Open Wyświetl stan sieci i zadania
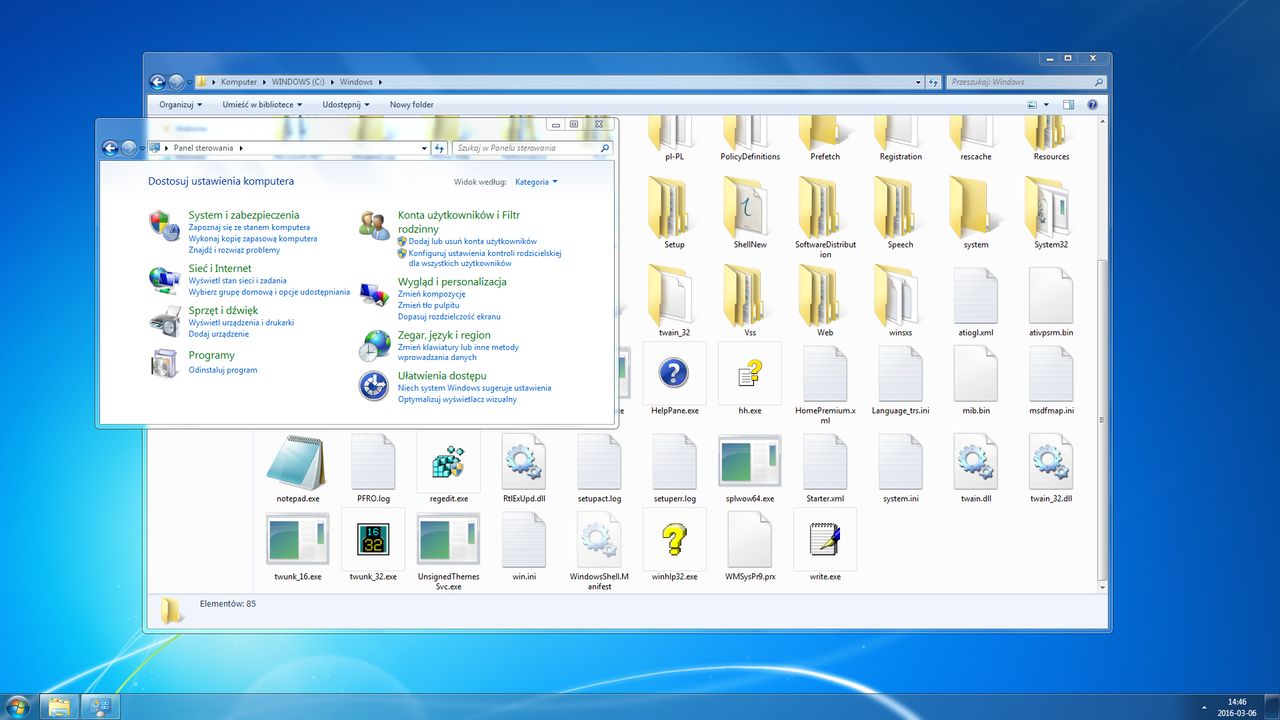This screenshot has width=1280, height=720. [x=238, y=281]
